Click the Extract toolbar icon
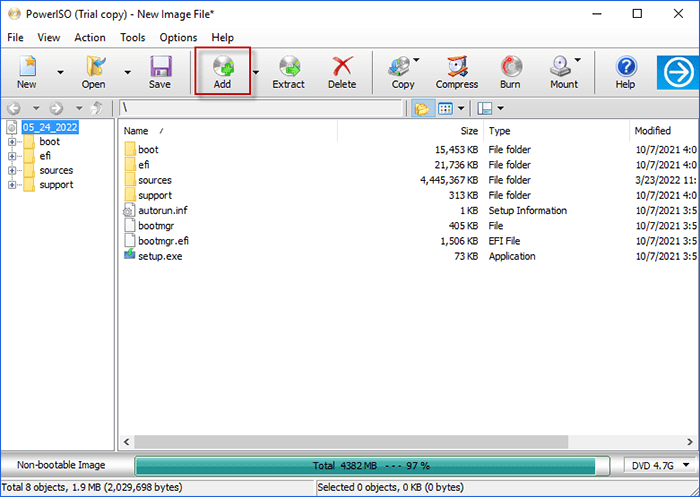 coord(289,67)
